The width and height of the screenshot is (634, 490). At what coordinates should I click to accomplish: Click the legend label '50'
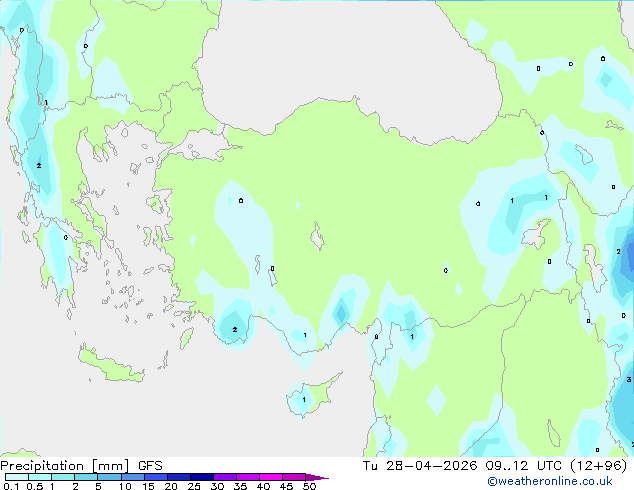309,486
